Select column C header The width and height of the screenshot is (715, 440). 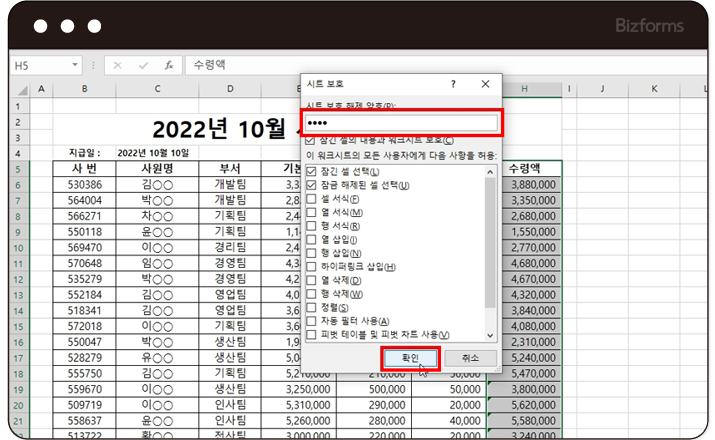[157, 89]
